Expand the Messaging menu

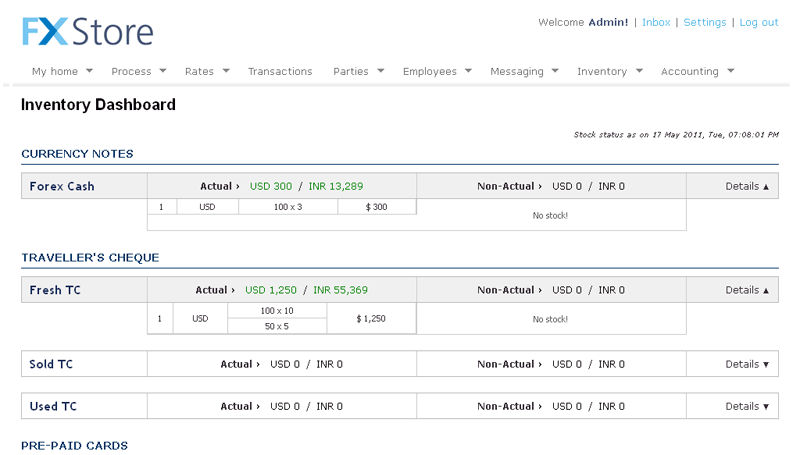click(x=524, y=72)
